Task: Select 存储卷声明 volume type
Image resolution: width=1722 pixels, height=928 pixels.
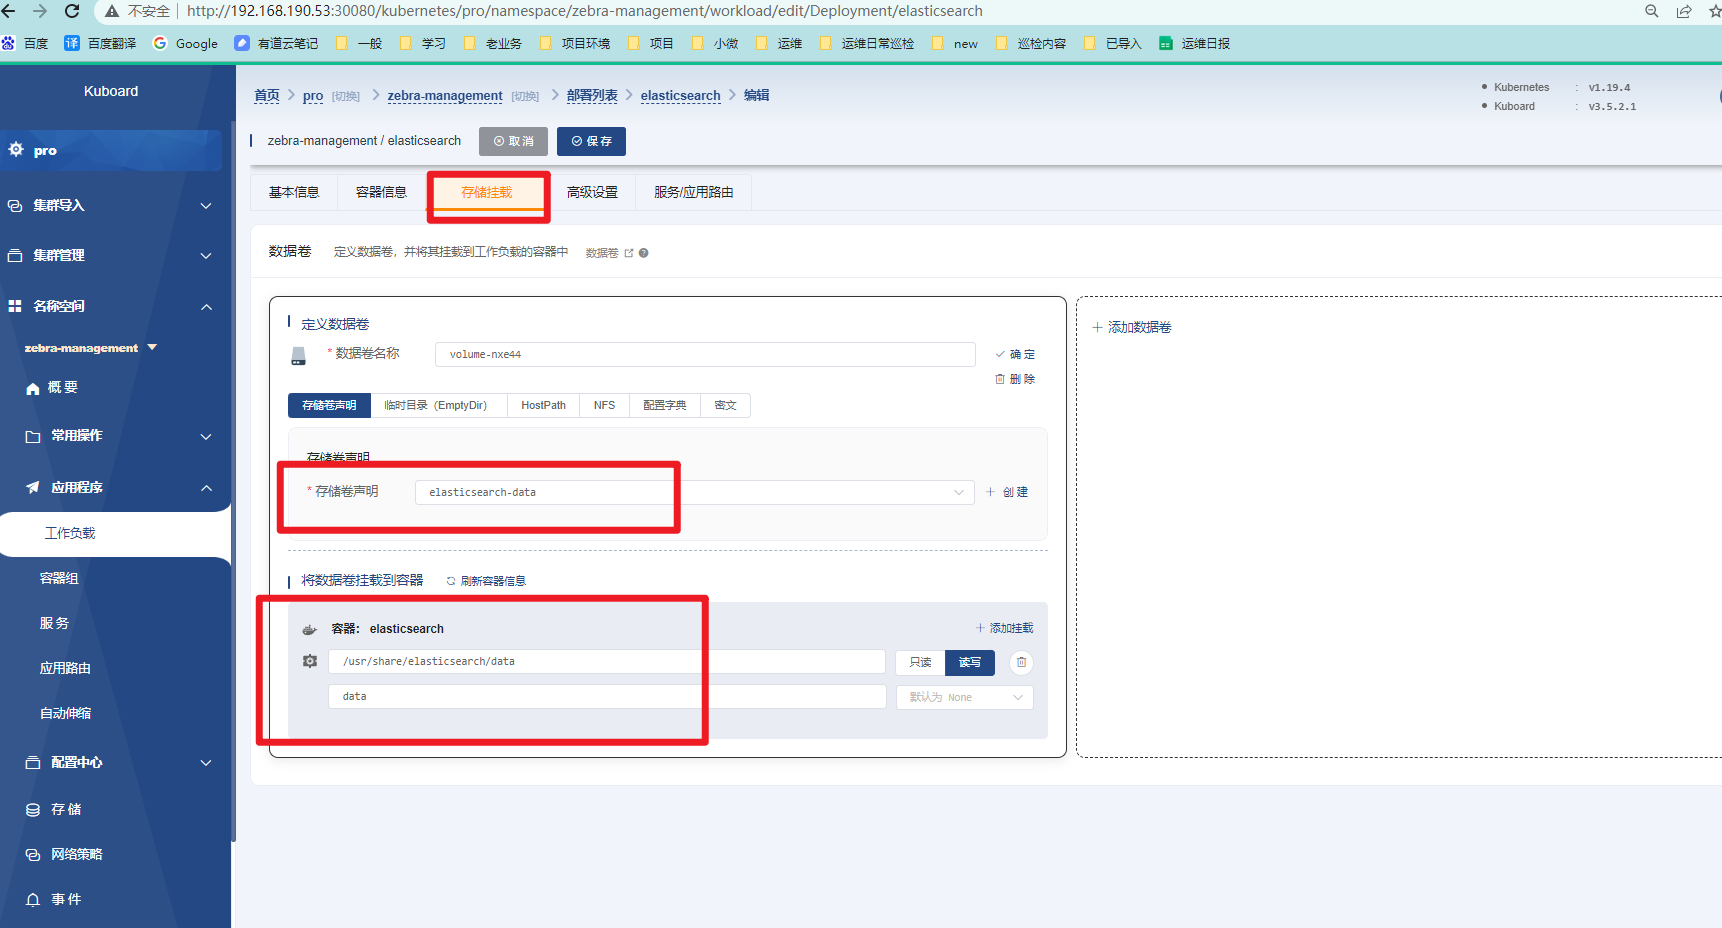Action: [x=329, y=405]
